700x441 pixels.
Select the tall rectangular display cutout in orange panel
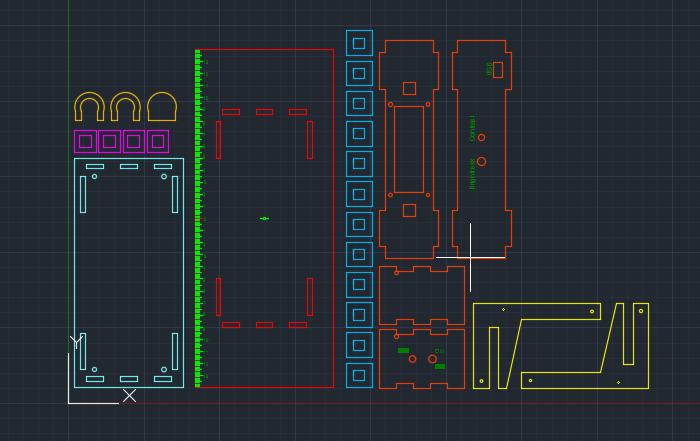click(x=409, y=150)
